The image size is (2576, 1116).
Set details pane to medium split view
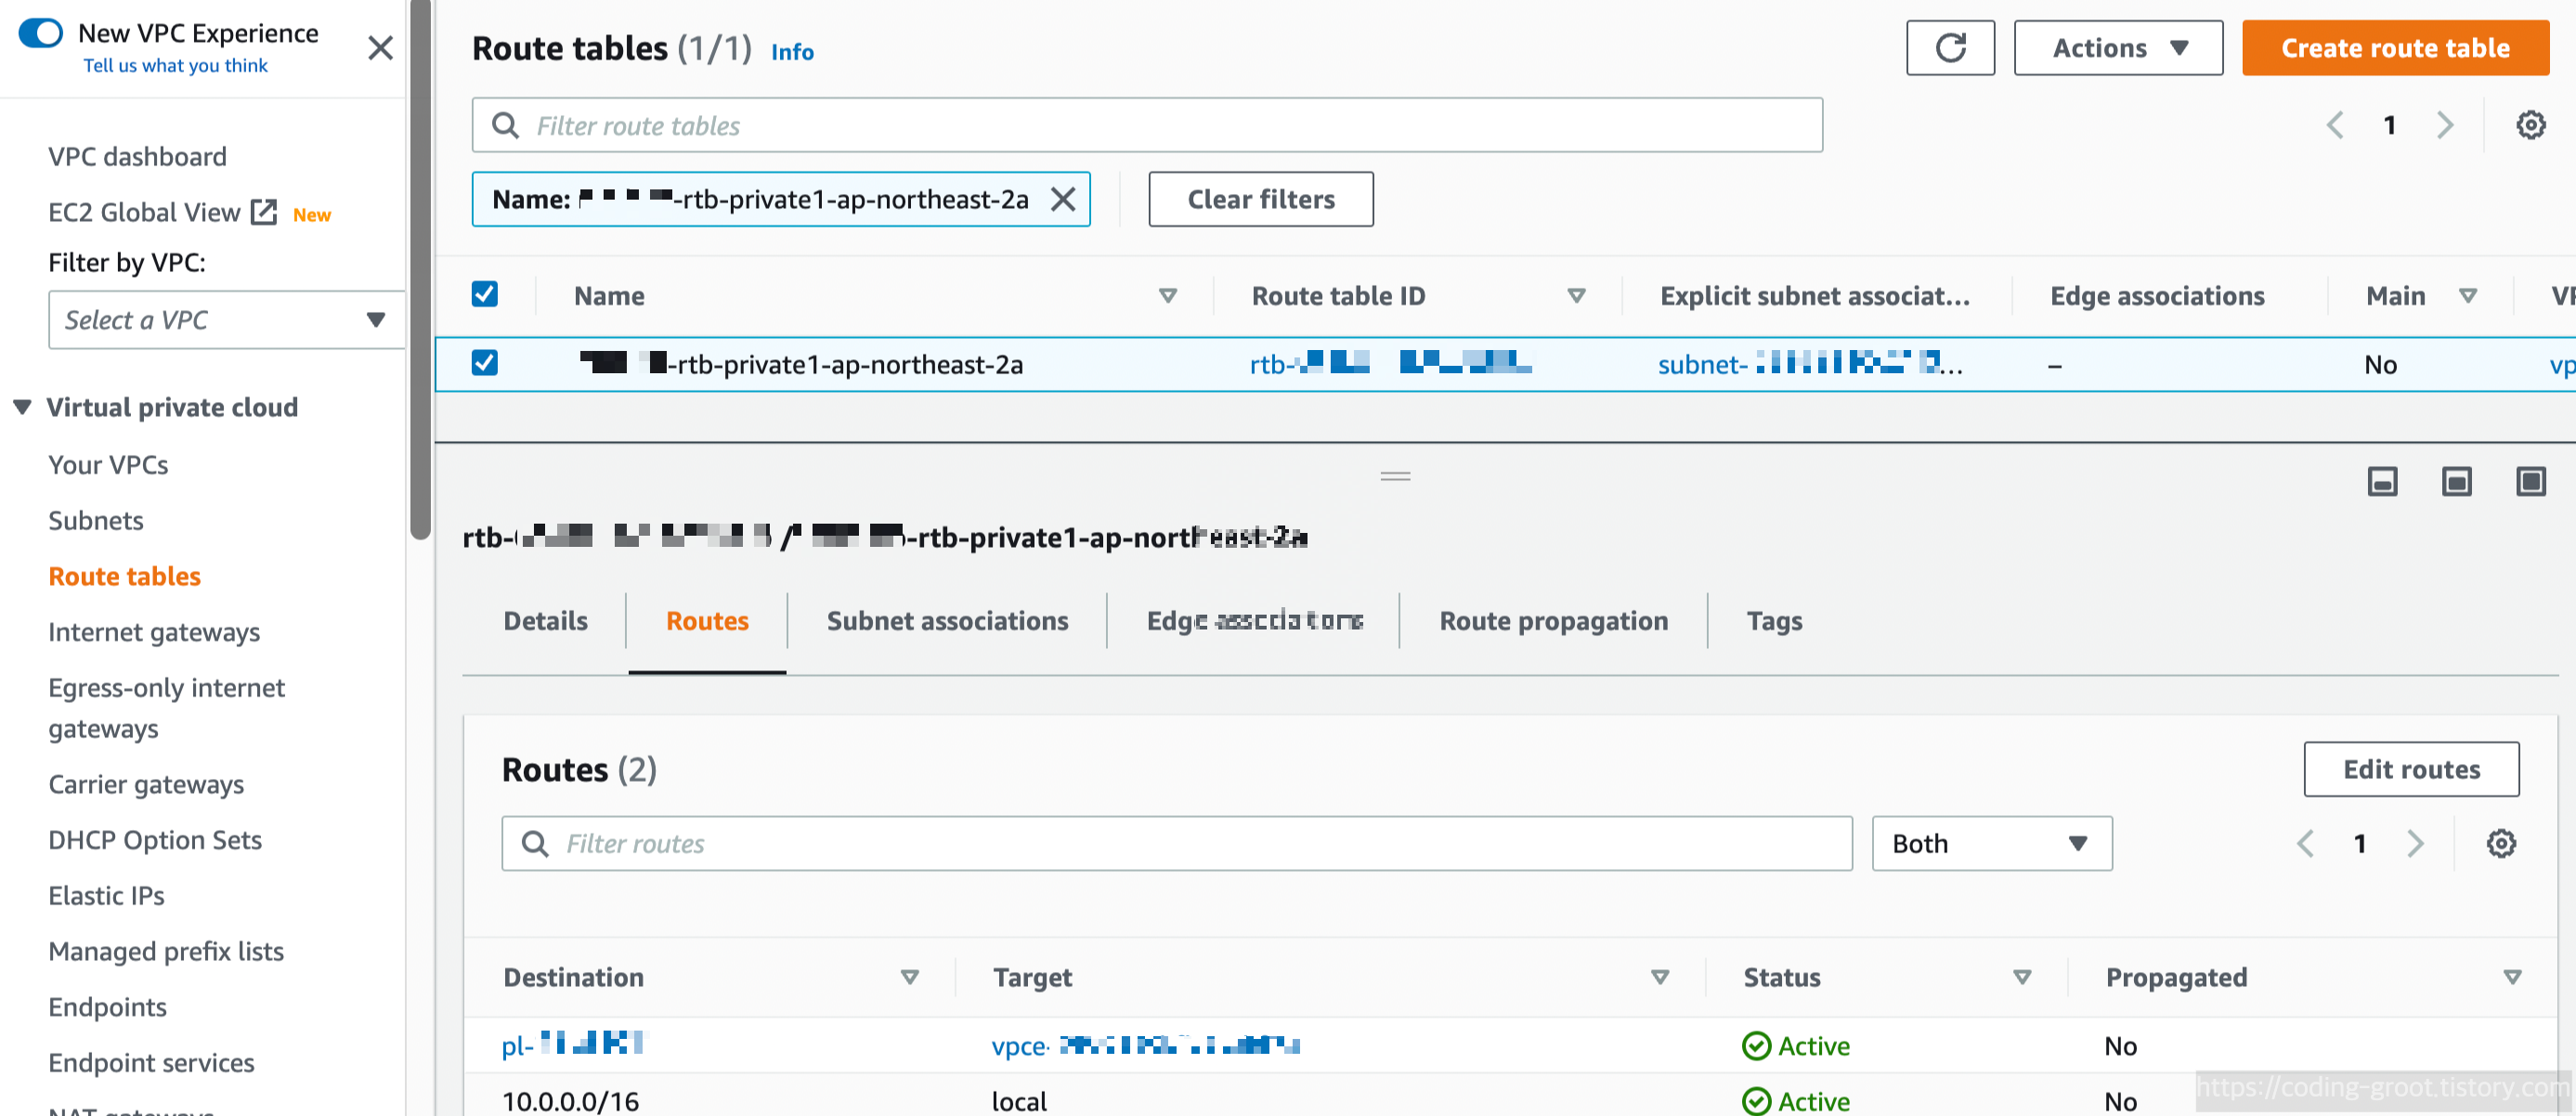(2456, 482)
